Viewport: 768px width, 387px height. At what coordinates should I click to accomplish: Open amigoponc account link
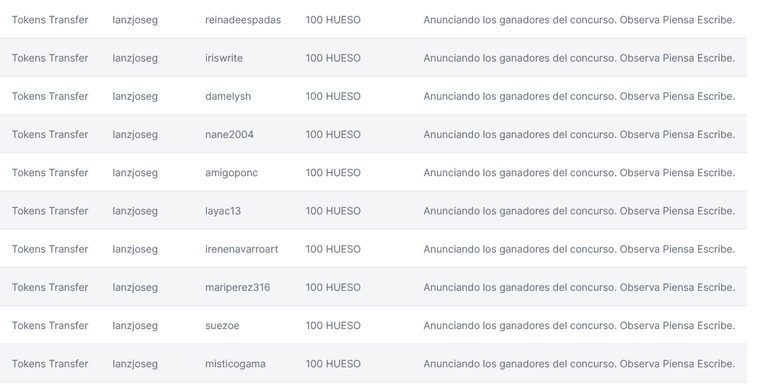click(231, 173)
